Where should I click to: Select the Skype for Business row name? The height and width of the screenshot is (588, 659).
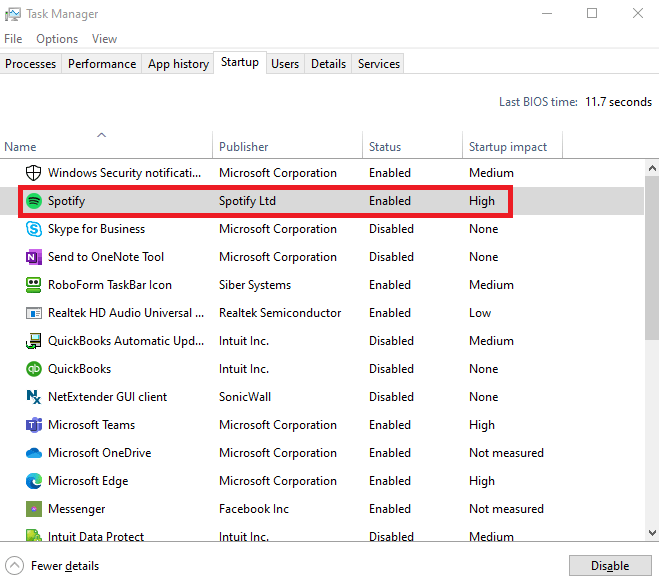click(x=96, y=229)
